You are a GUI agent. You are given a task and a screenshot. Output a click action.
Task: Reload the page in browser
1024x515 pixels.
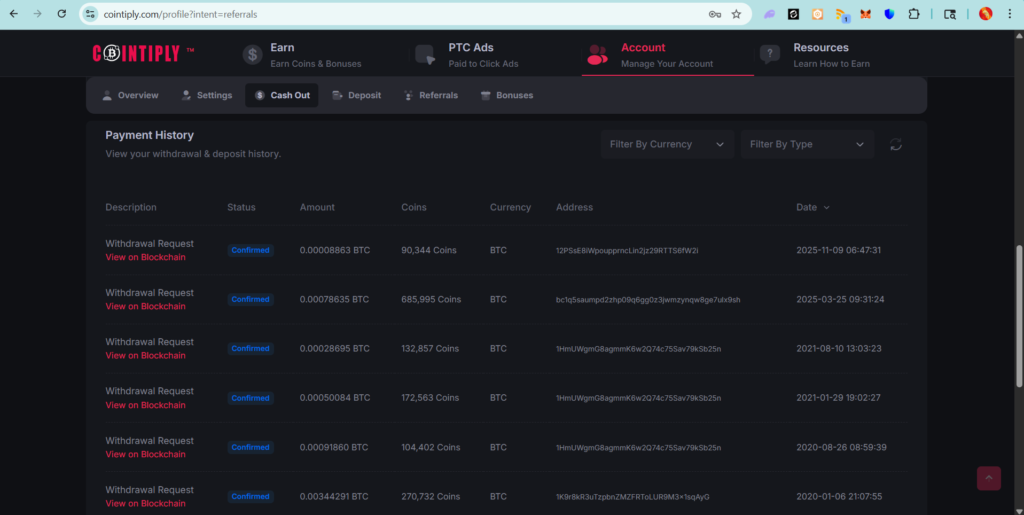62,14
